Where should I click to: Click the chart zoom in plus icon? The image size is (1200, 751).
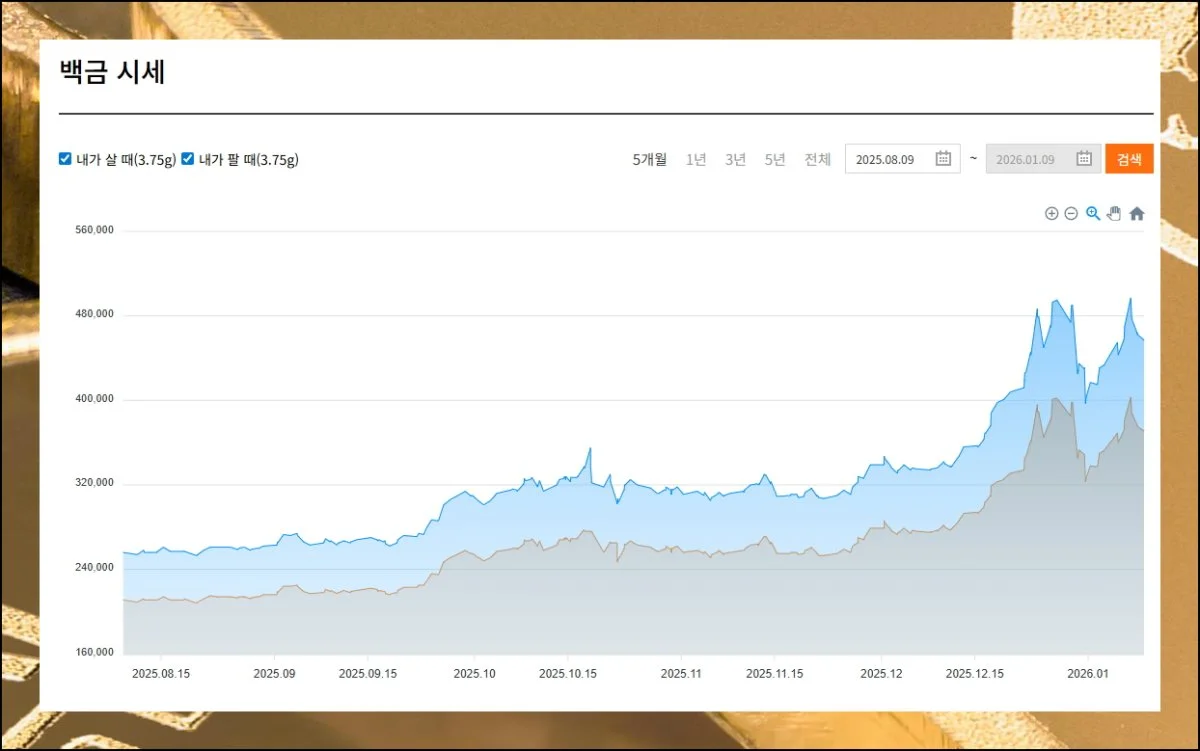click(1051, 214)
